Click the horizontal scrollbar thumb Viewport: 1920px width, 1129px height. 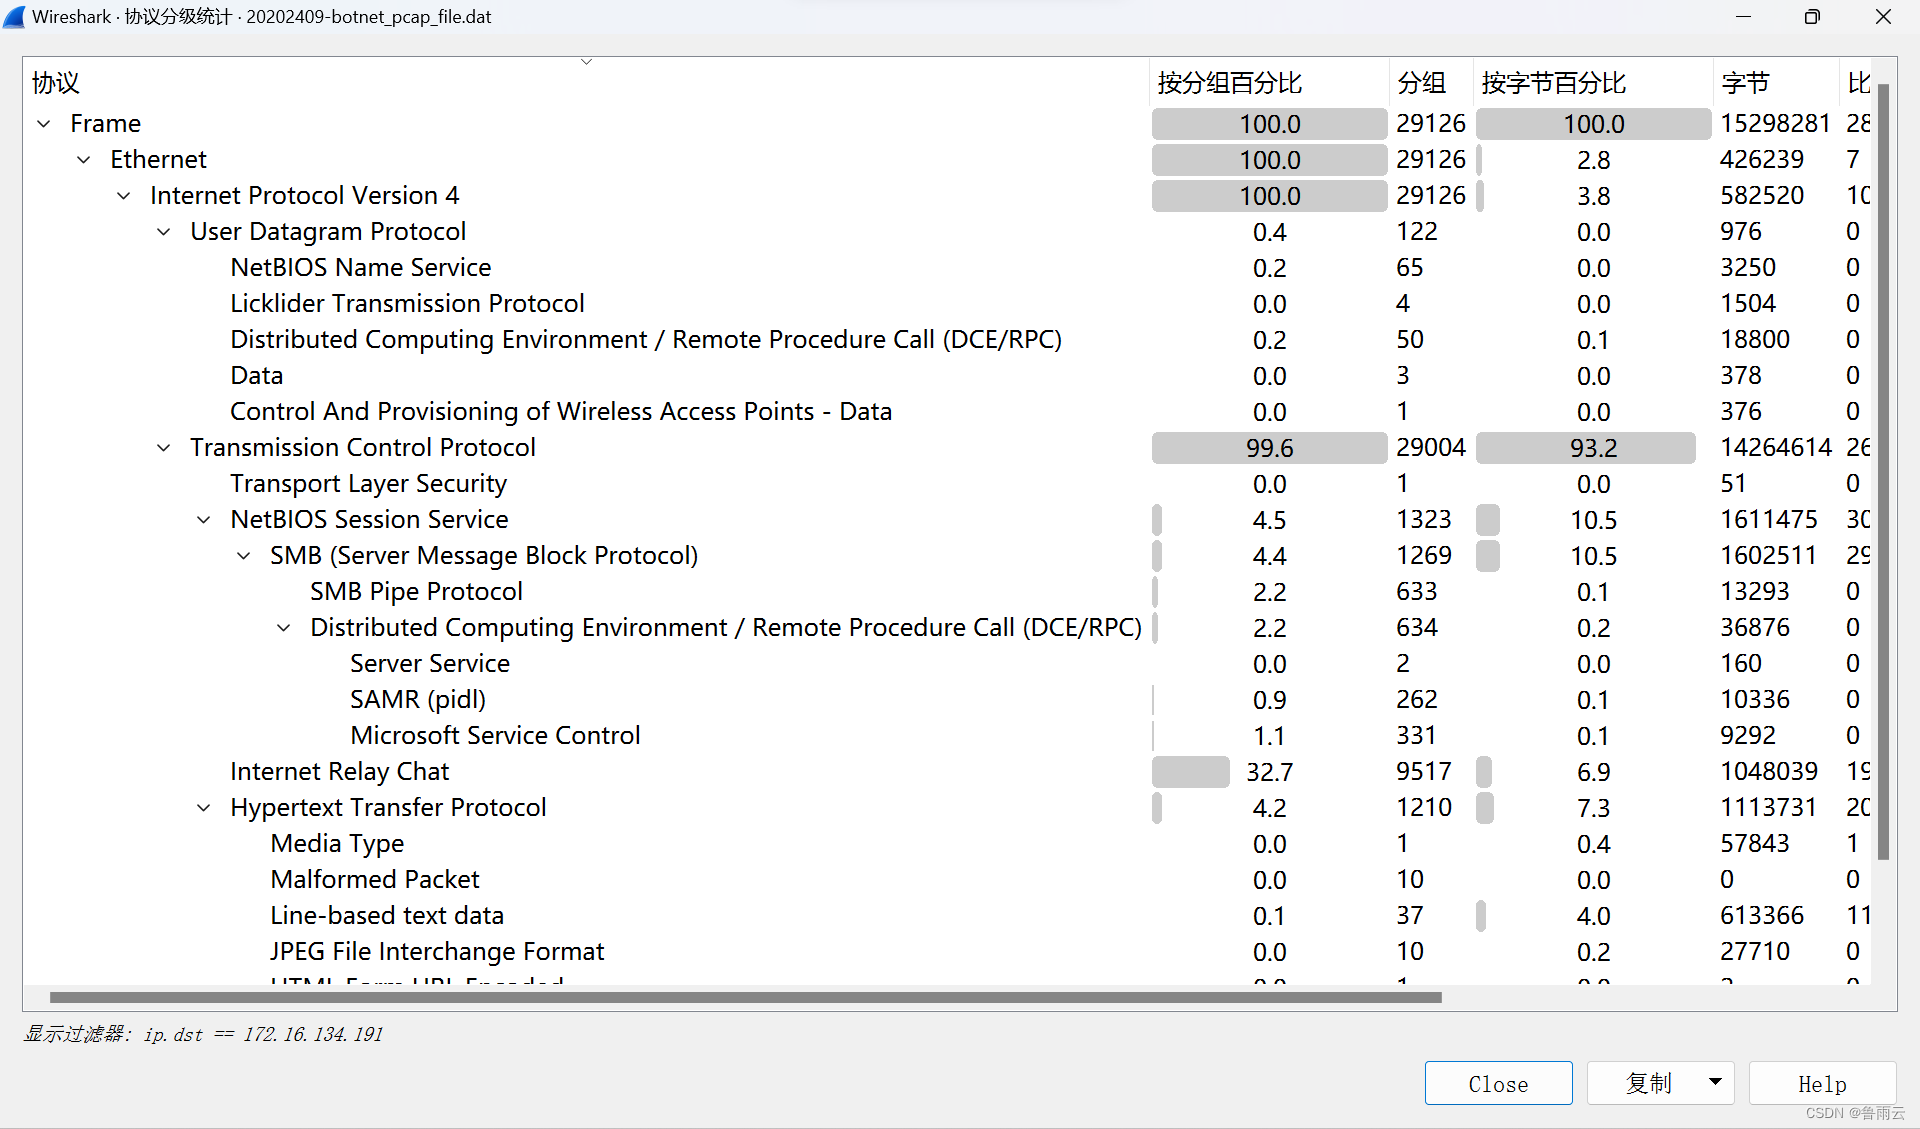click(746, 997)
